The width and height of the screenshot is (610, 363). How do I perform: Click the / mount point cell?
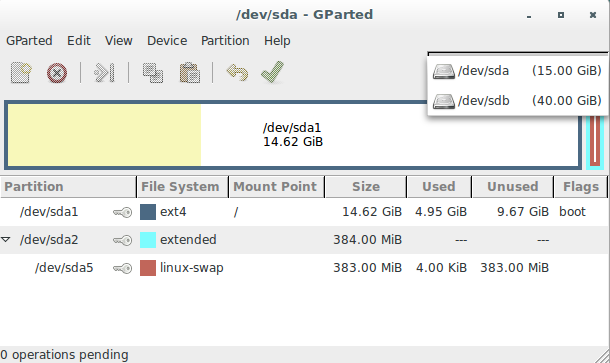(x=236, y=212)
